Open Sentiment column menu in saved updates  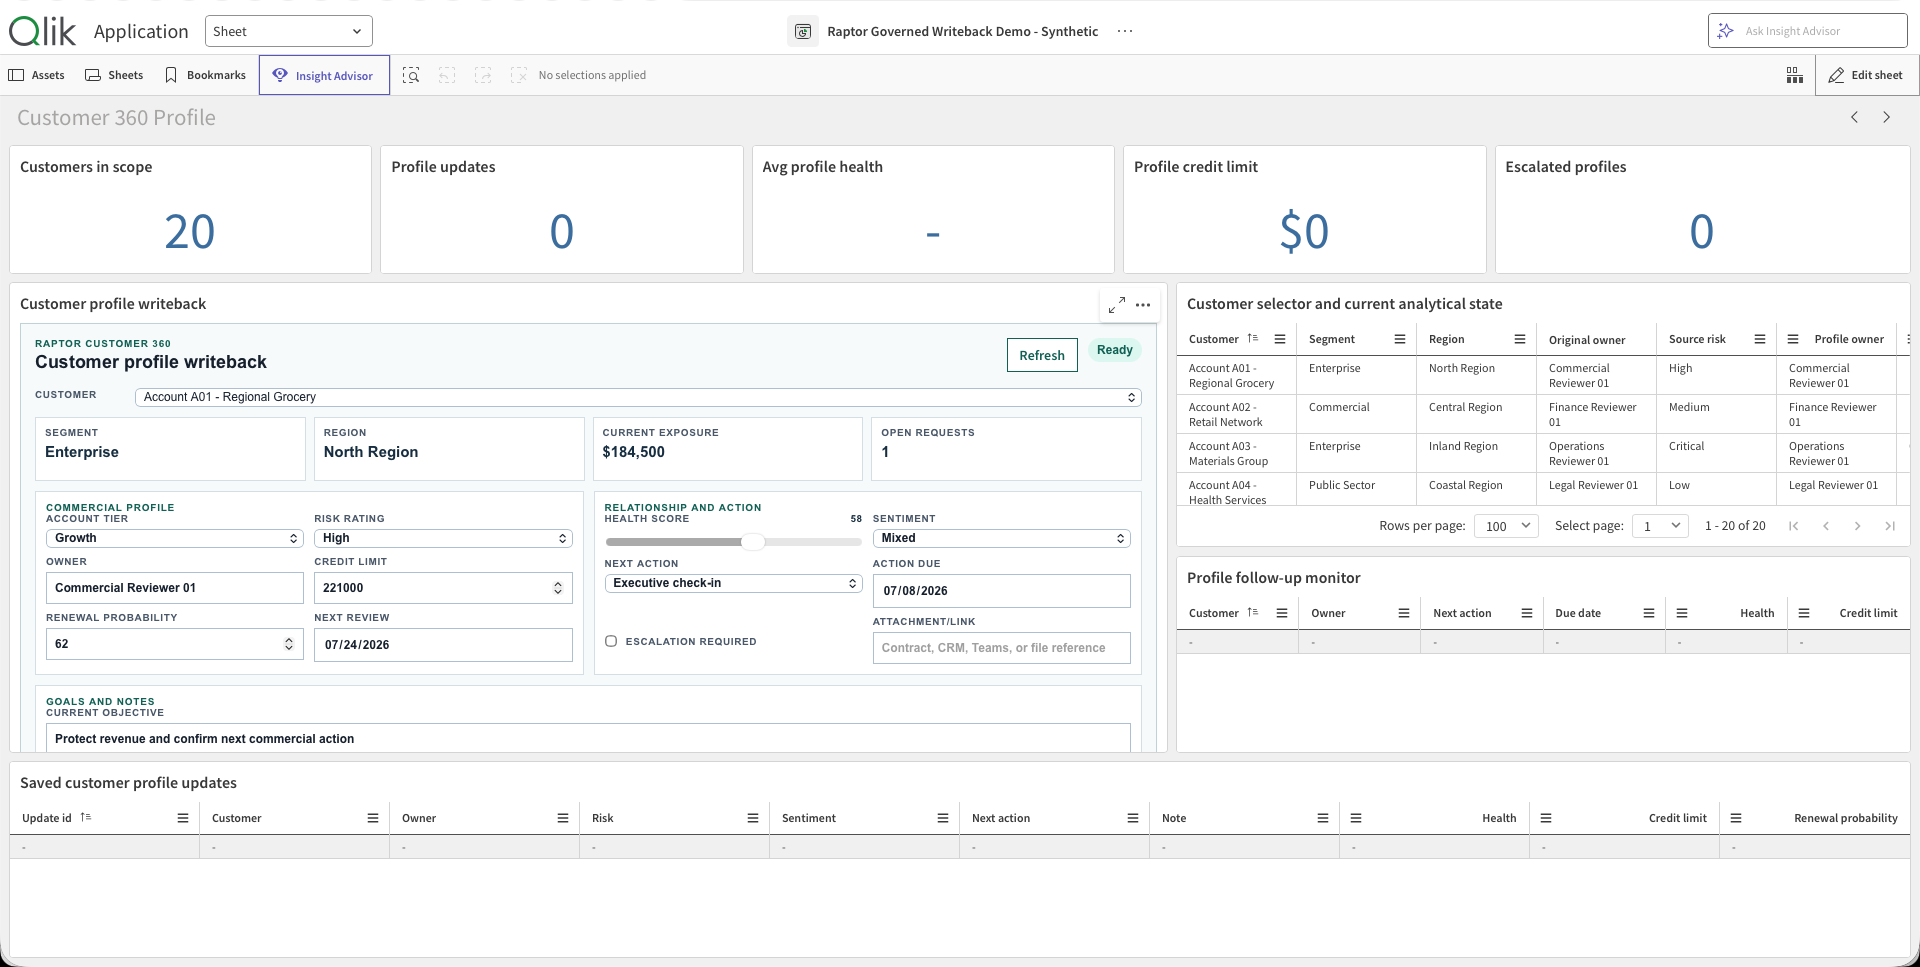(943, 818)
